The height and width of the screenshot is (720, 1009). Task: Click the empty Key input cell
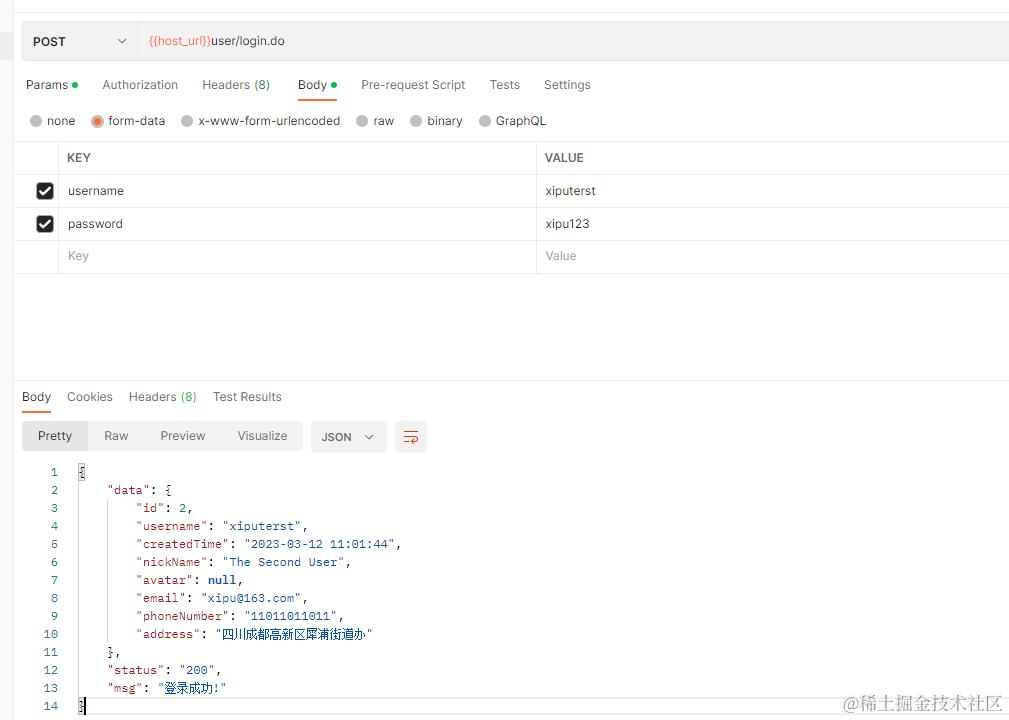tap(297, 257)
